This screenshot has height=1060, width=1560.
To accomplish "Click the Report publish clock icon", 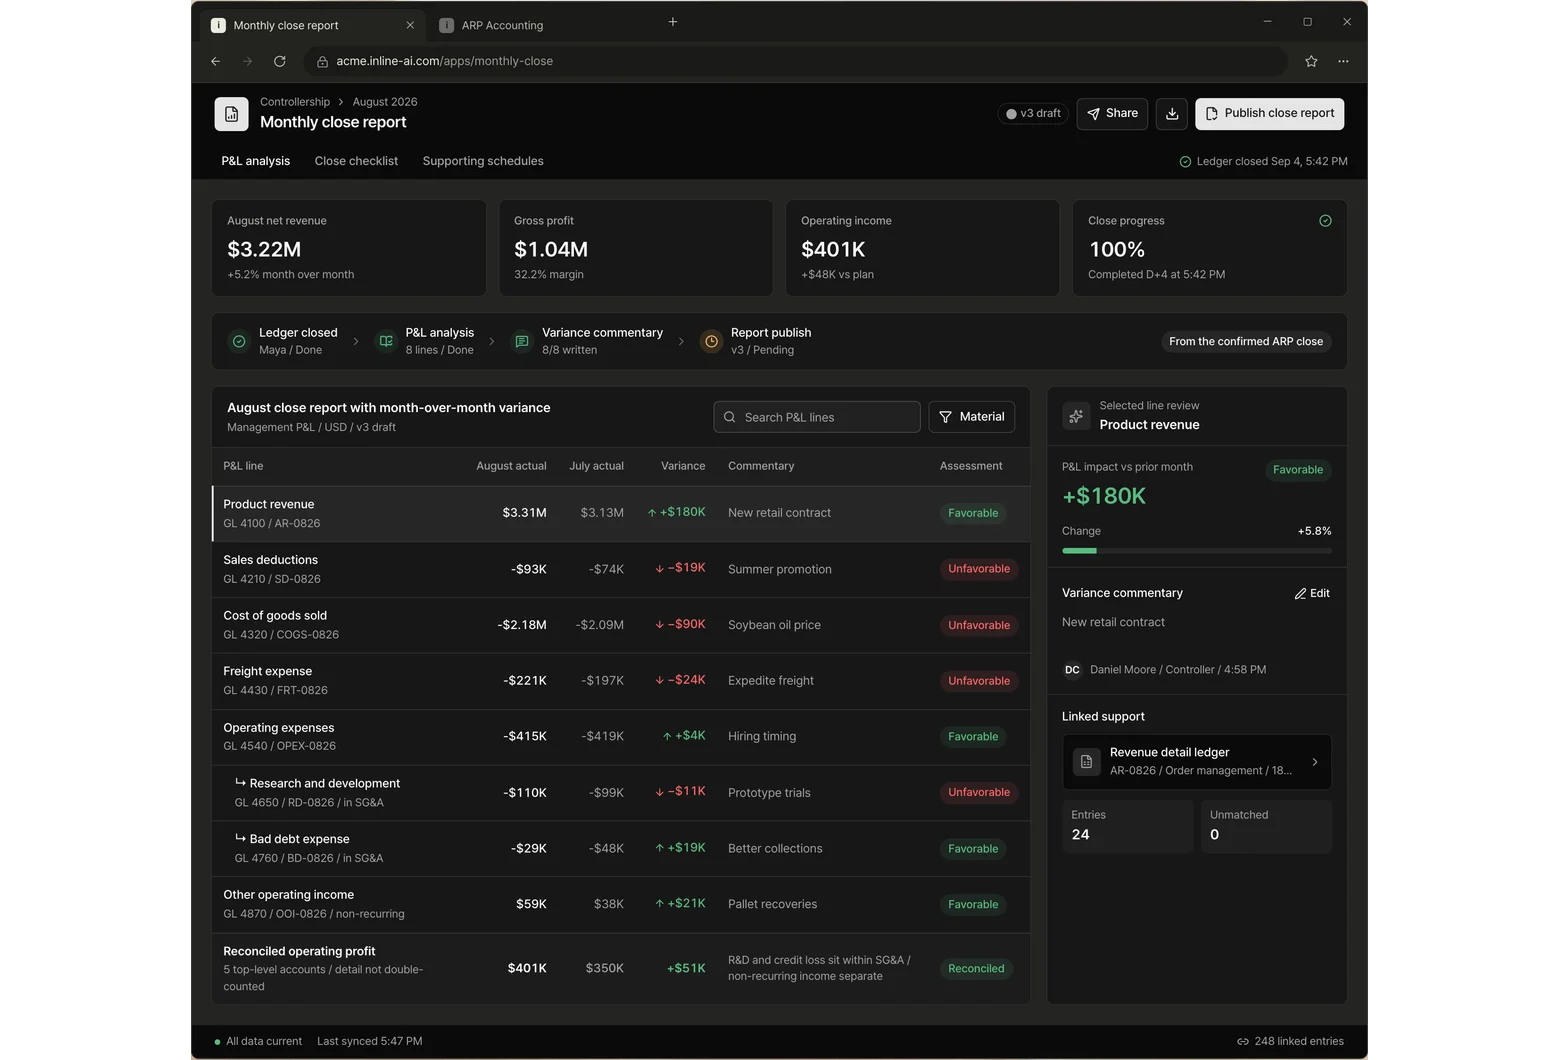I will 711,342.
